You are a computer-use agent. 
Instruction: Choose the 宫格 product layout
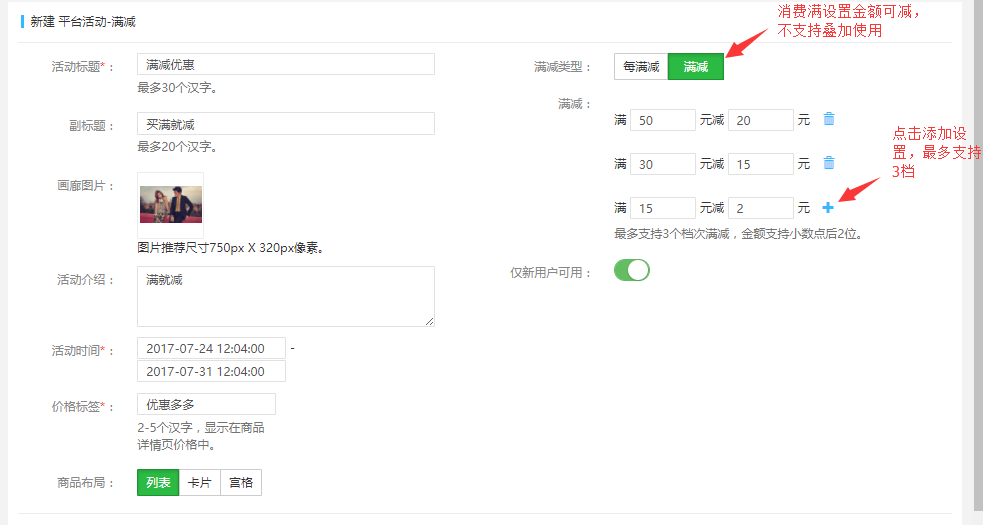point(241,483)
